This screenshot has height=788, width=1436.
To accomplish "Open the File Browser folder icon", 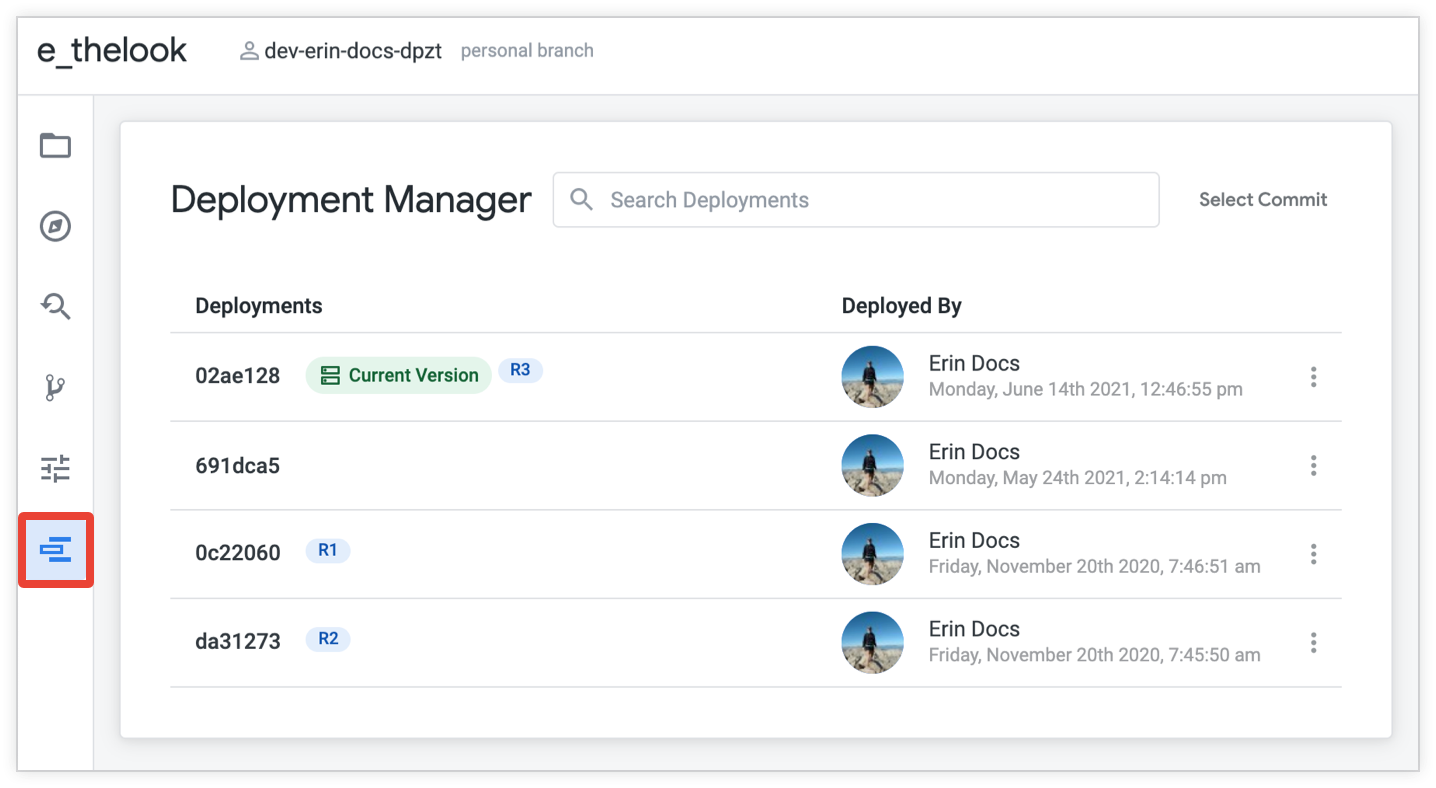I will 55,146.
